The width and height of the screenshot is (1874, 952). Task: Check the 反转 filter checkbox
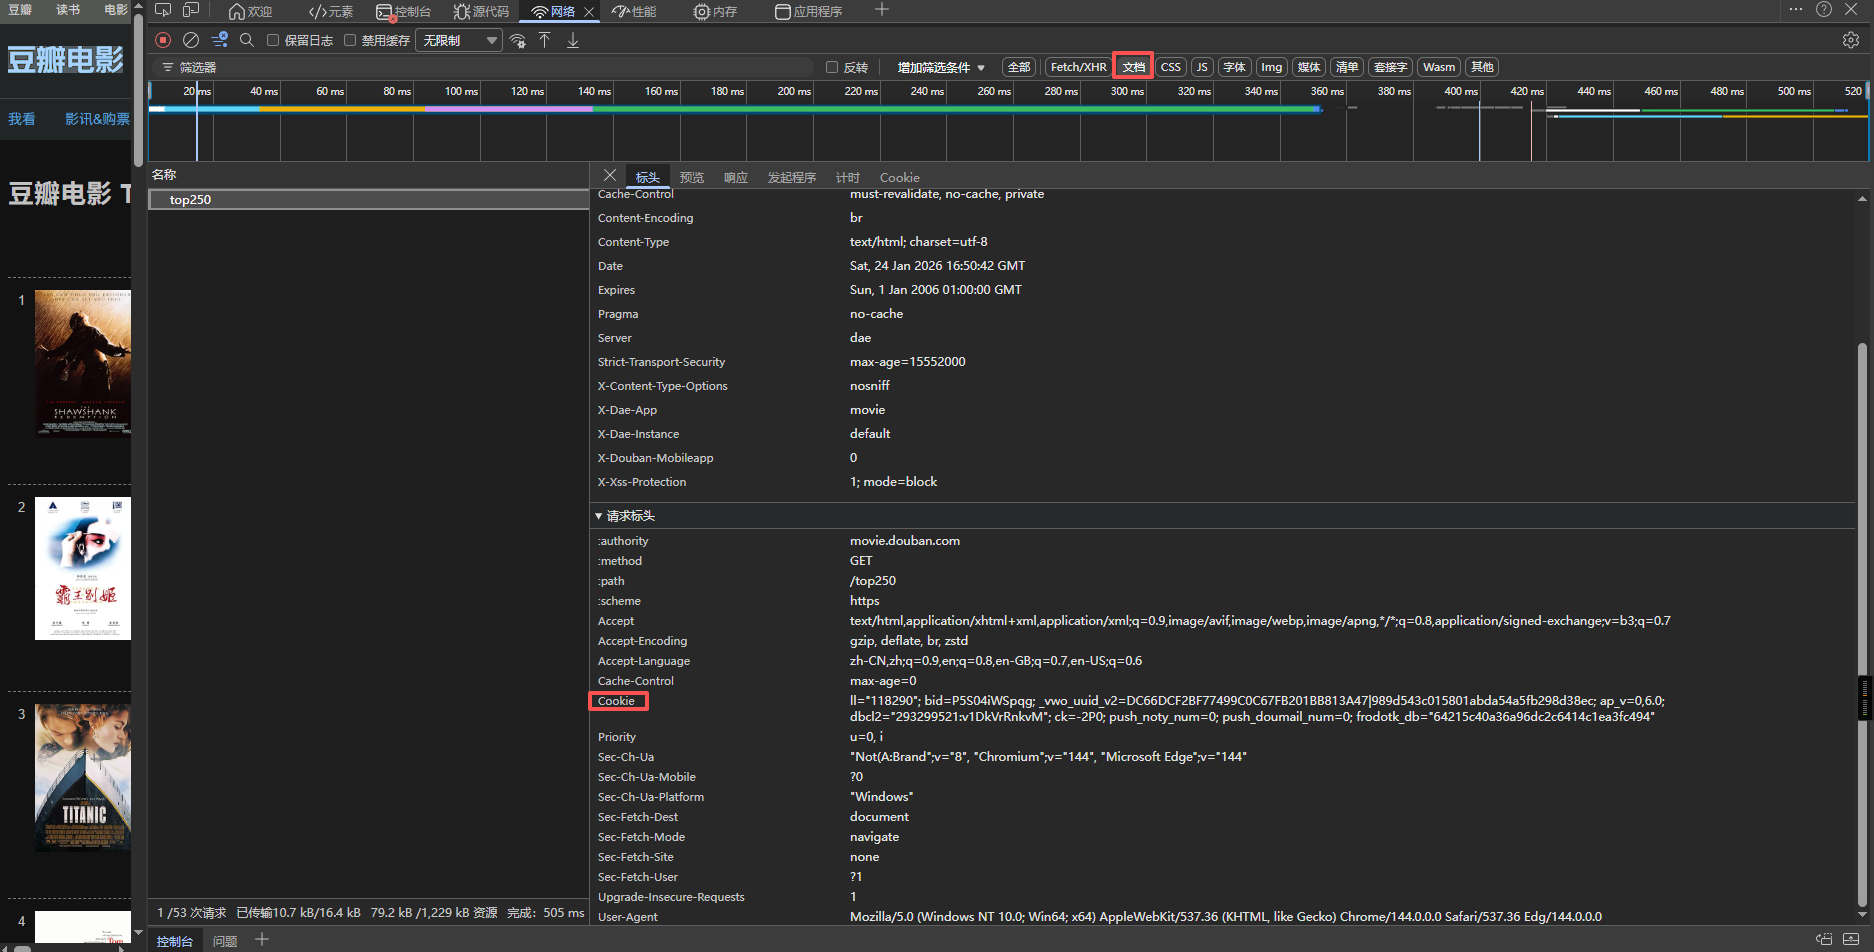(x=832, y=67)
